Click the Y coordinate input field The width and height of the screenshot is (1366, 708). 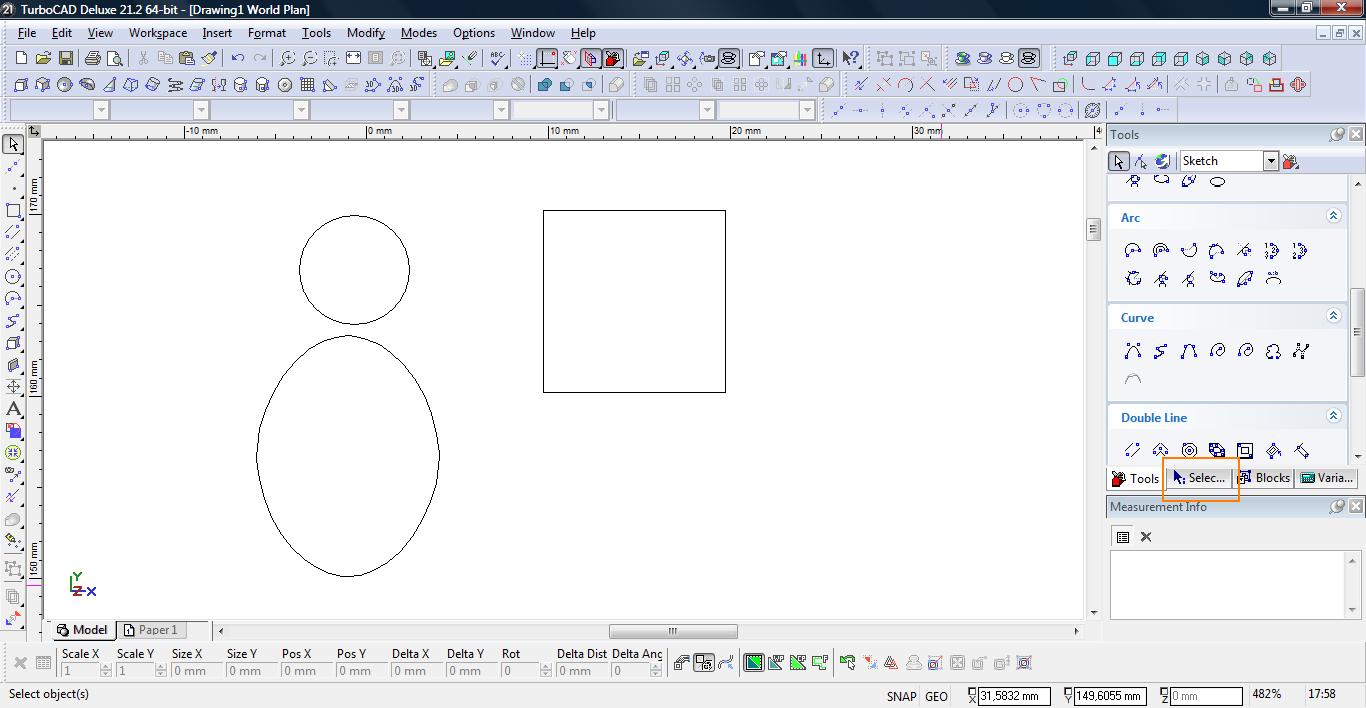[x=1111, y=696]
